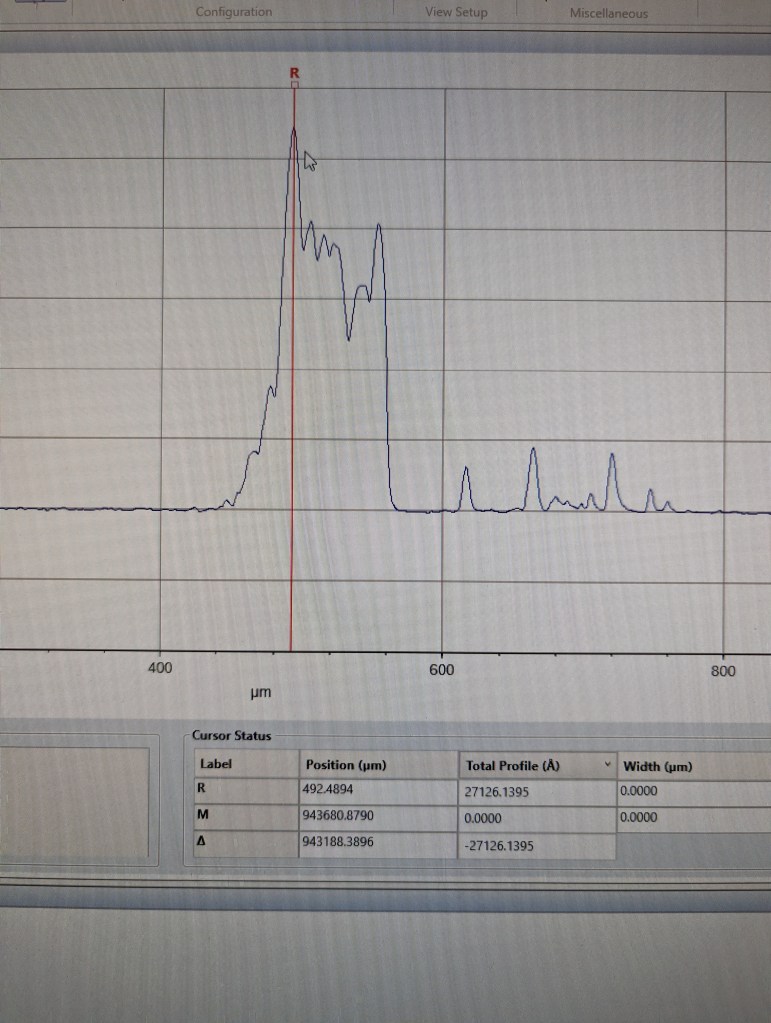The image size is (771, 1023).
Task: Click the R cursor Position field 492.4894
Action: 377,790
